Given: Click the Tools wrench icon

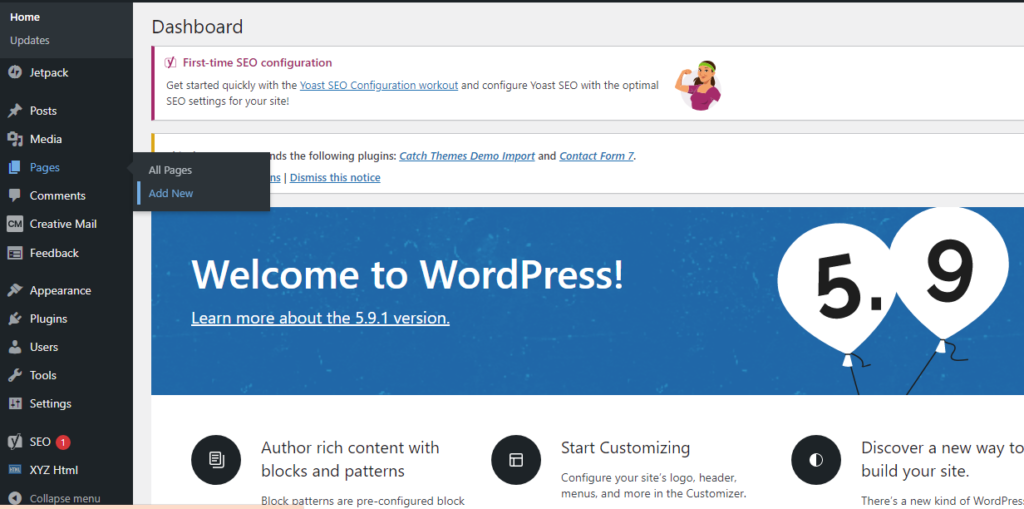Looking at the screenshot, I should 14,375.
